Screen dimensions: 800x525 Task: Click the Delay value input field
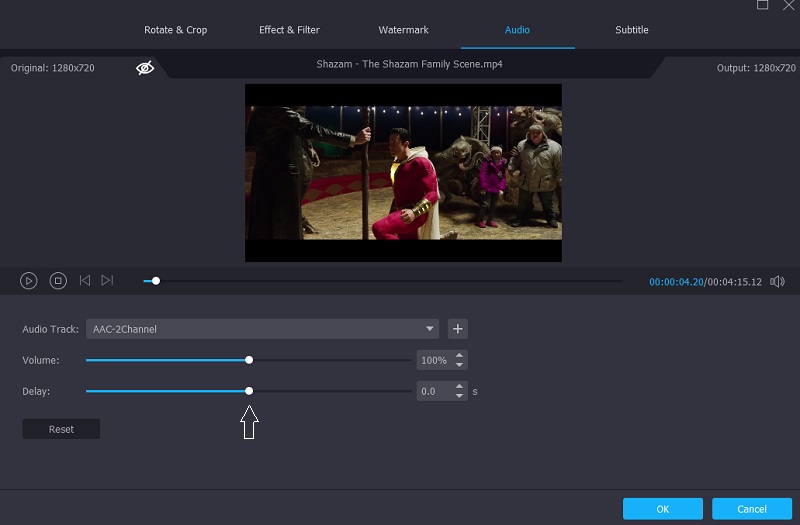point(433,391)
